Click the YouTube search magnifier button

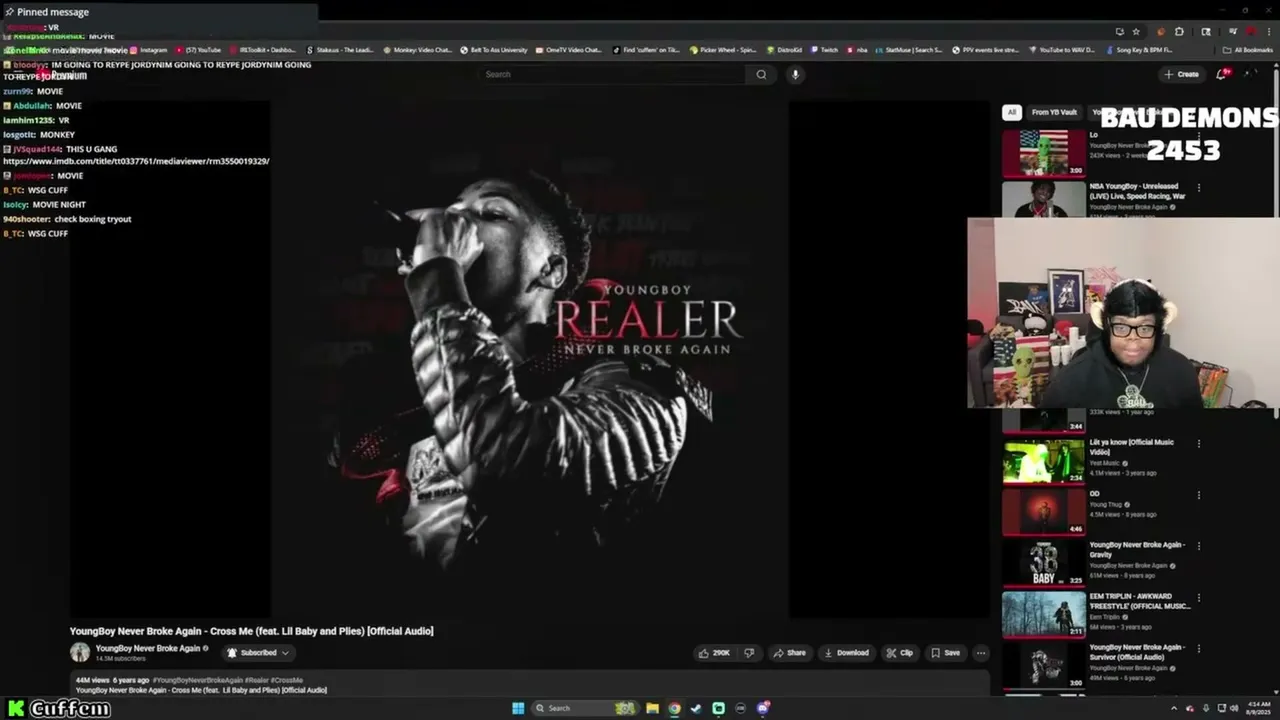coord(761,74)
